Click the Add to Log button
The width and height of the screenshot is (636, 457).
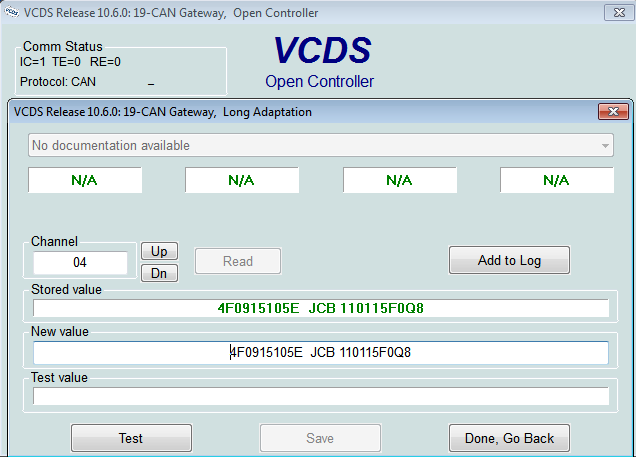coord(509,260)
